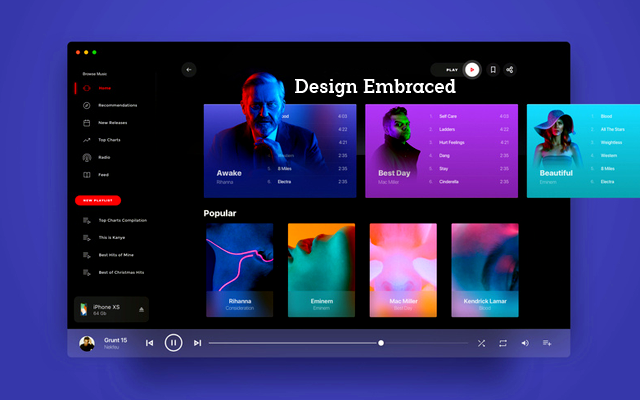Open the This is Kanye playlist
The height and width of the screenshot is (400, 640).
tap(112, 238)
